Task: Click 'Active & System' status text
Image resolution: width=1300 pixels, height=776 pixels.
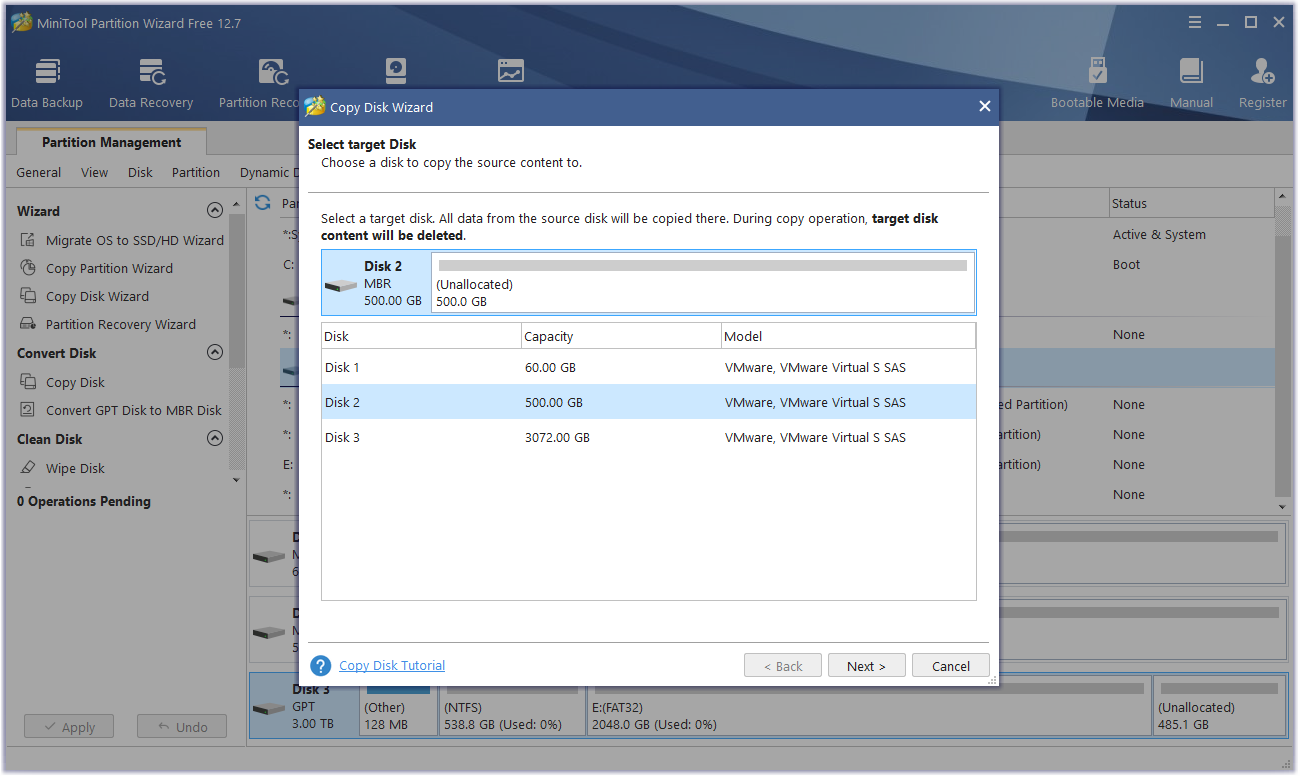Action: [x=1159, y=234]
